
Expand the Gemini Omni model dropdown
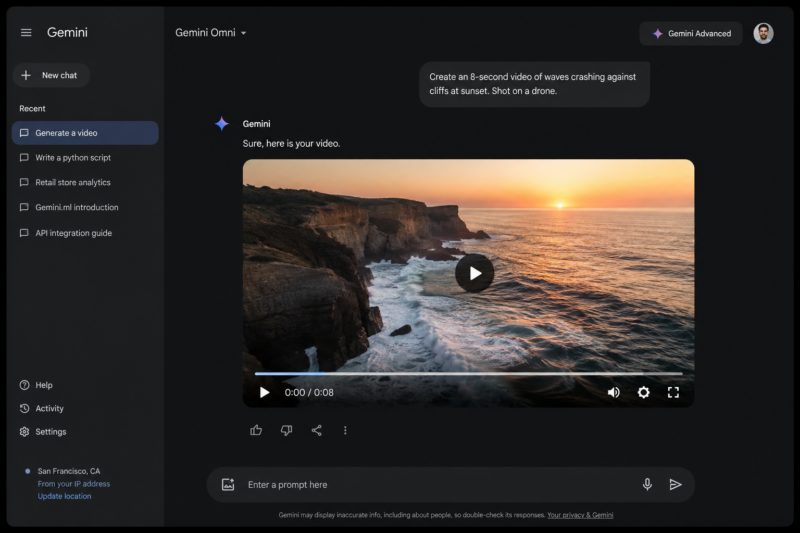(x=211, y=33)
